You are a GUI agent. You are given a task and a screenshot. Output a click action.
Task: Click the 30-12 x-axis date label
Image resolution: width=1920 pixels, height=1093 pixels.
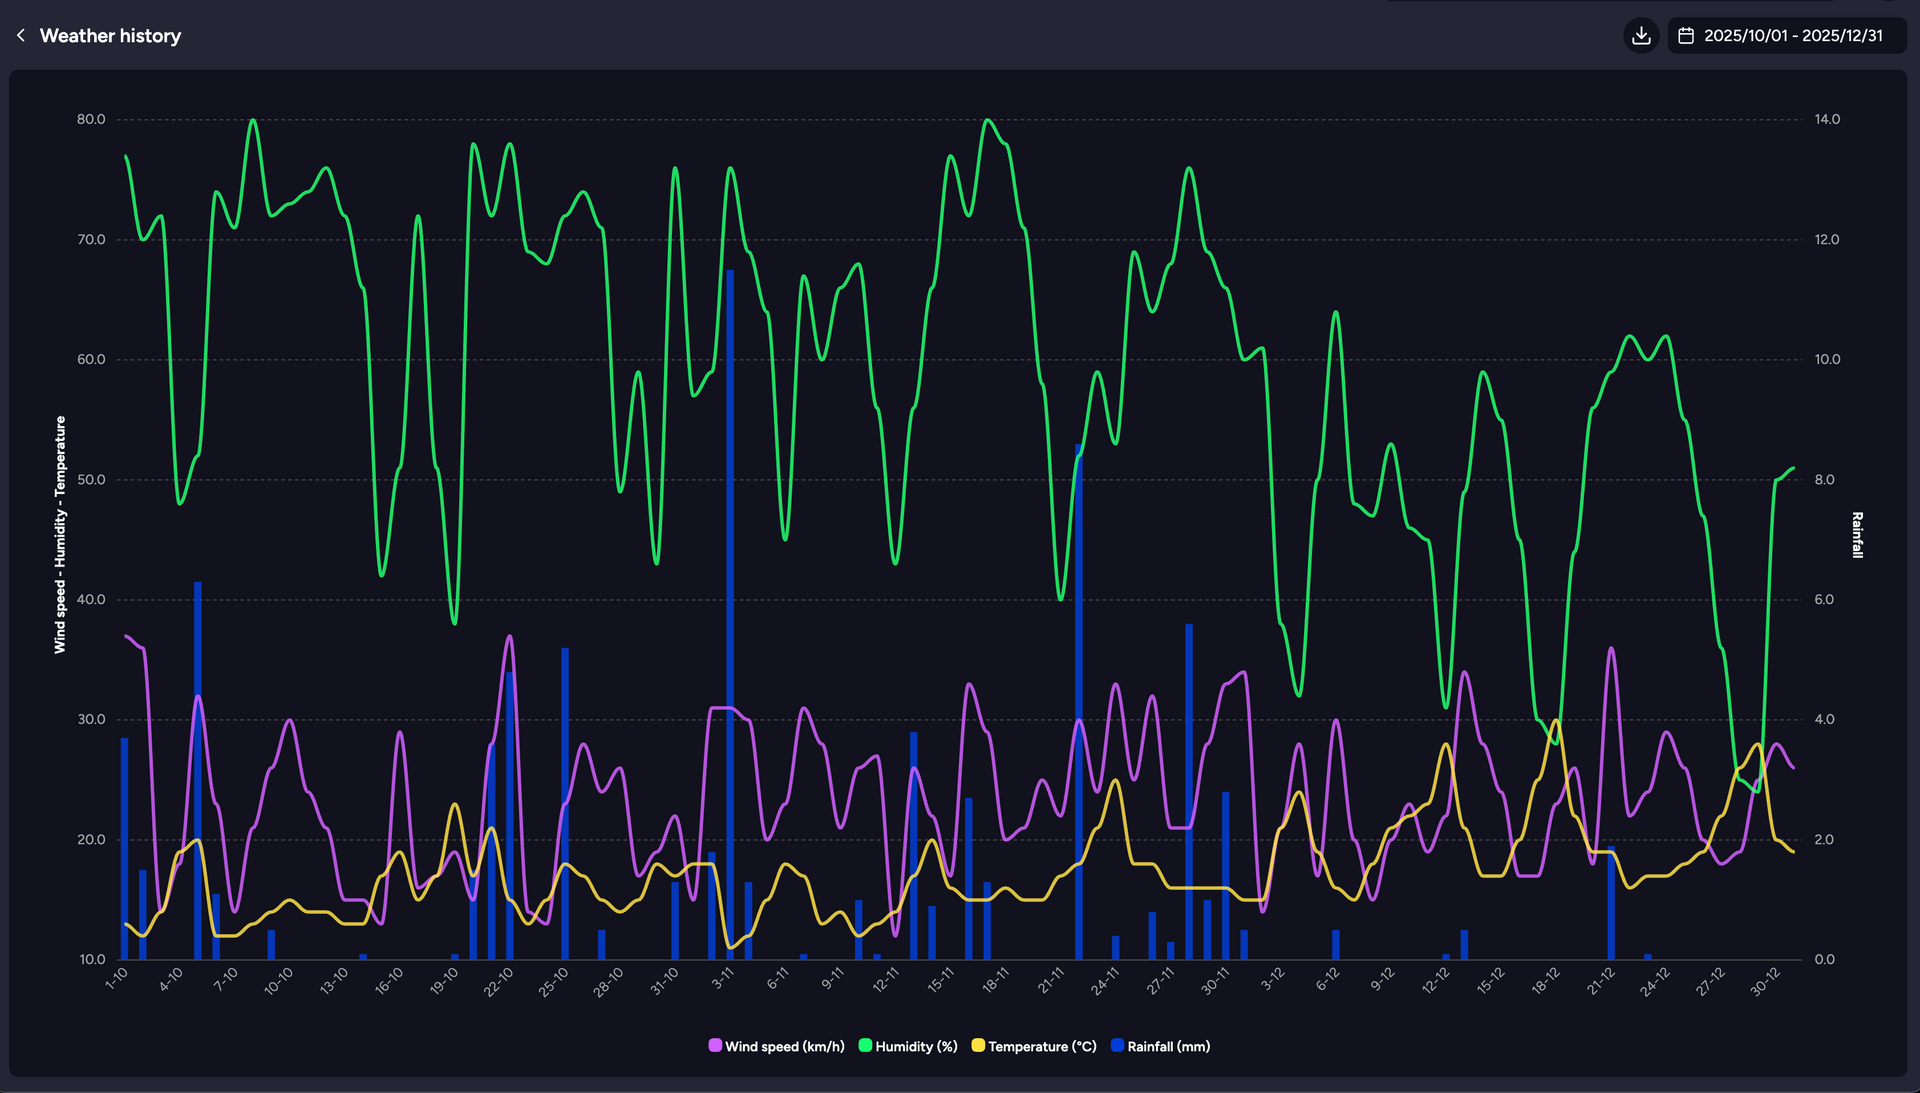point(1765,981)
